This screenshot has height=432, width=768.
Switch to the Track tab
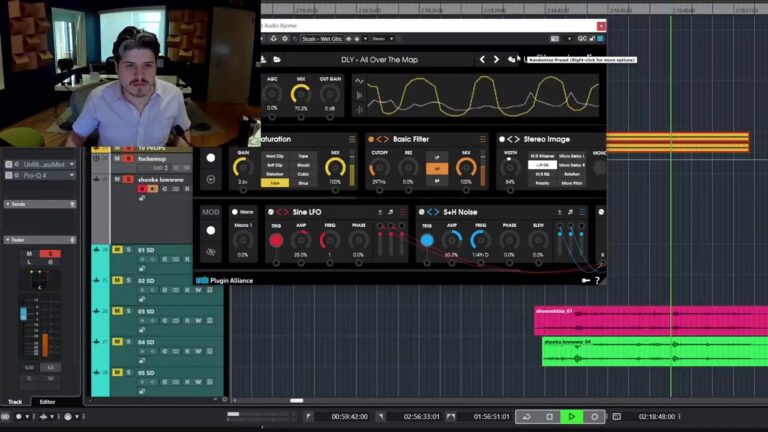(x=15, y=401)
